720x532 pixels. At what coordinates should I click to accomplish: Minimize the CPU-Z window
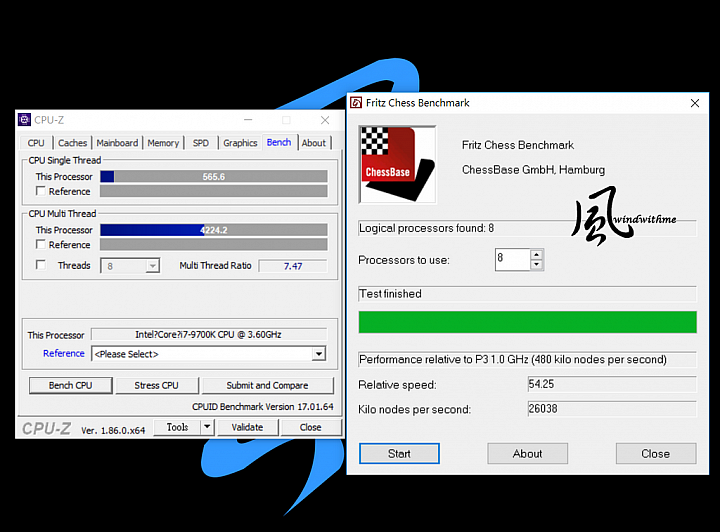(248, 120)
